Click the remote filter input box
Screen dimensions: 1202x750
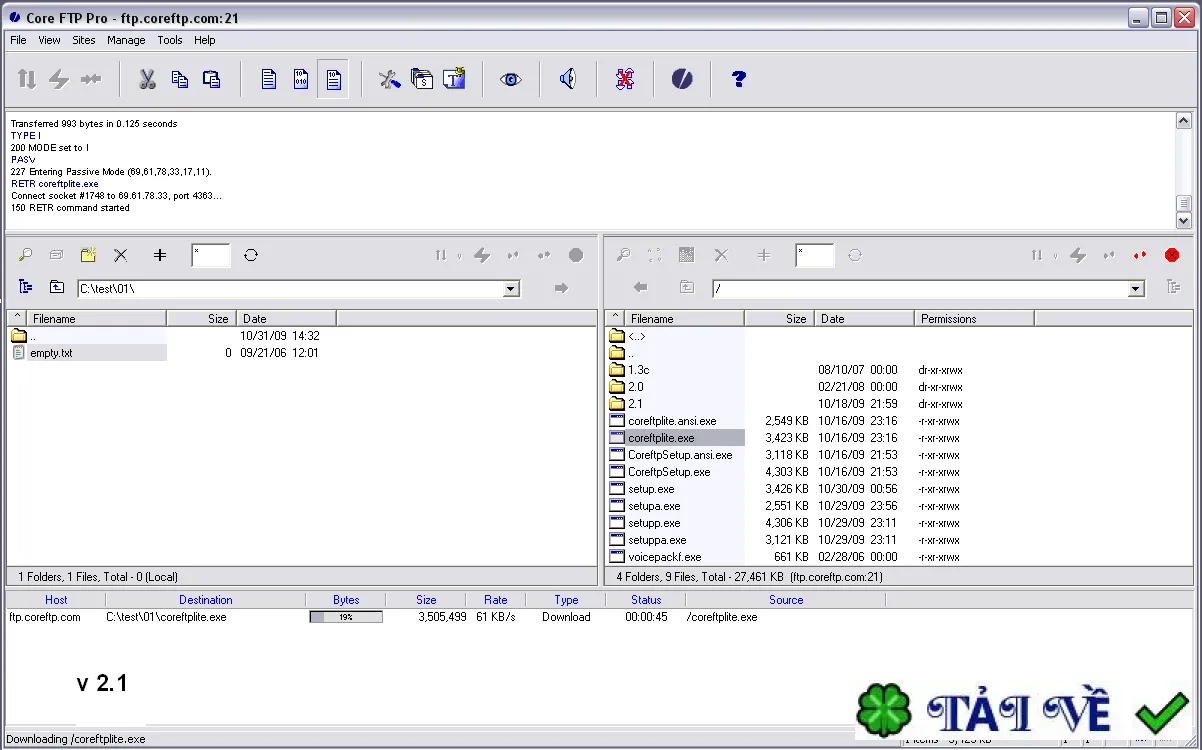[x=815, y=256]
